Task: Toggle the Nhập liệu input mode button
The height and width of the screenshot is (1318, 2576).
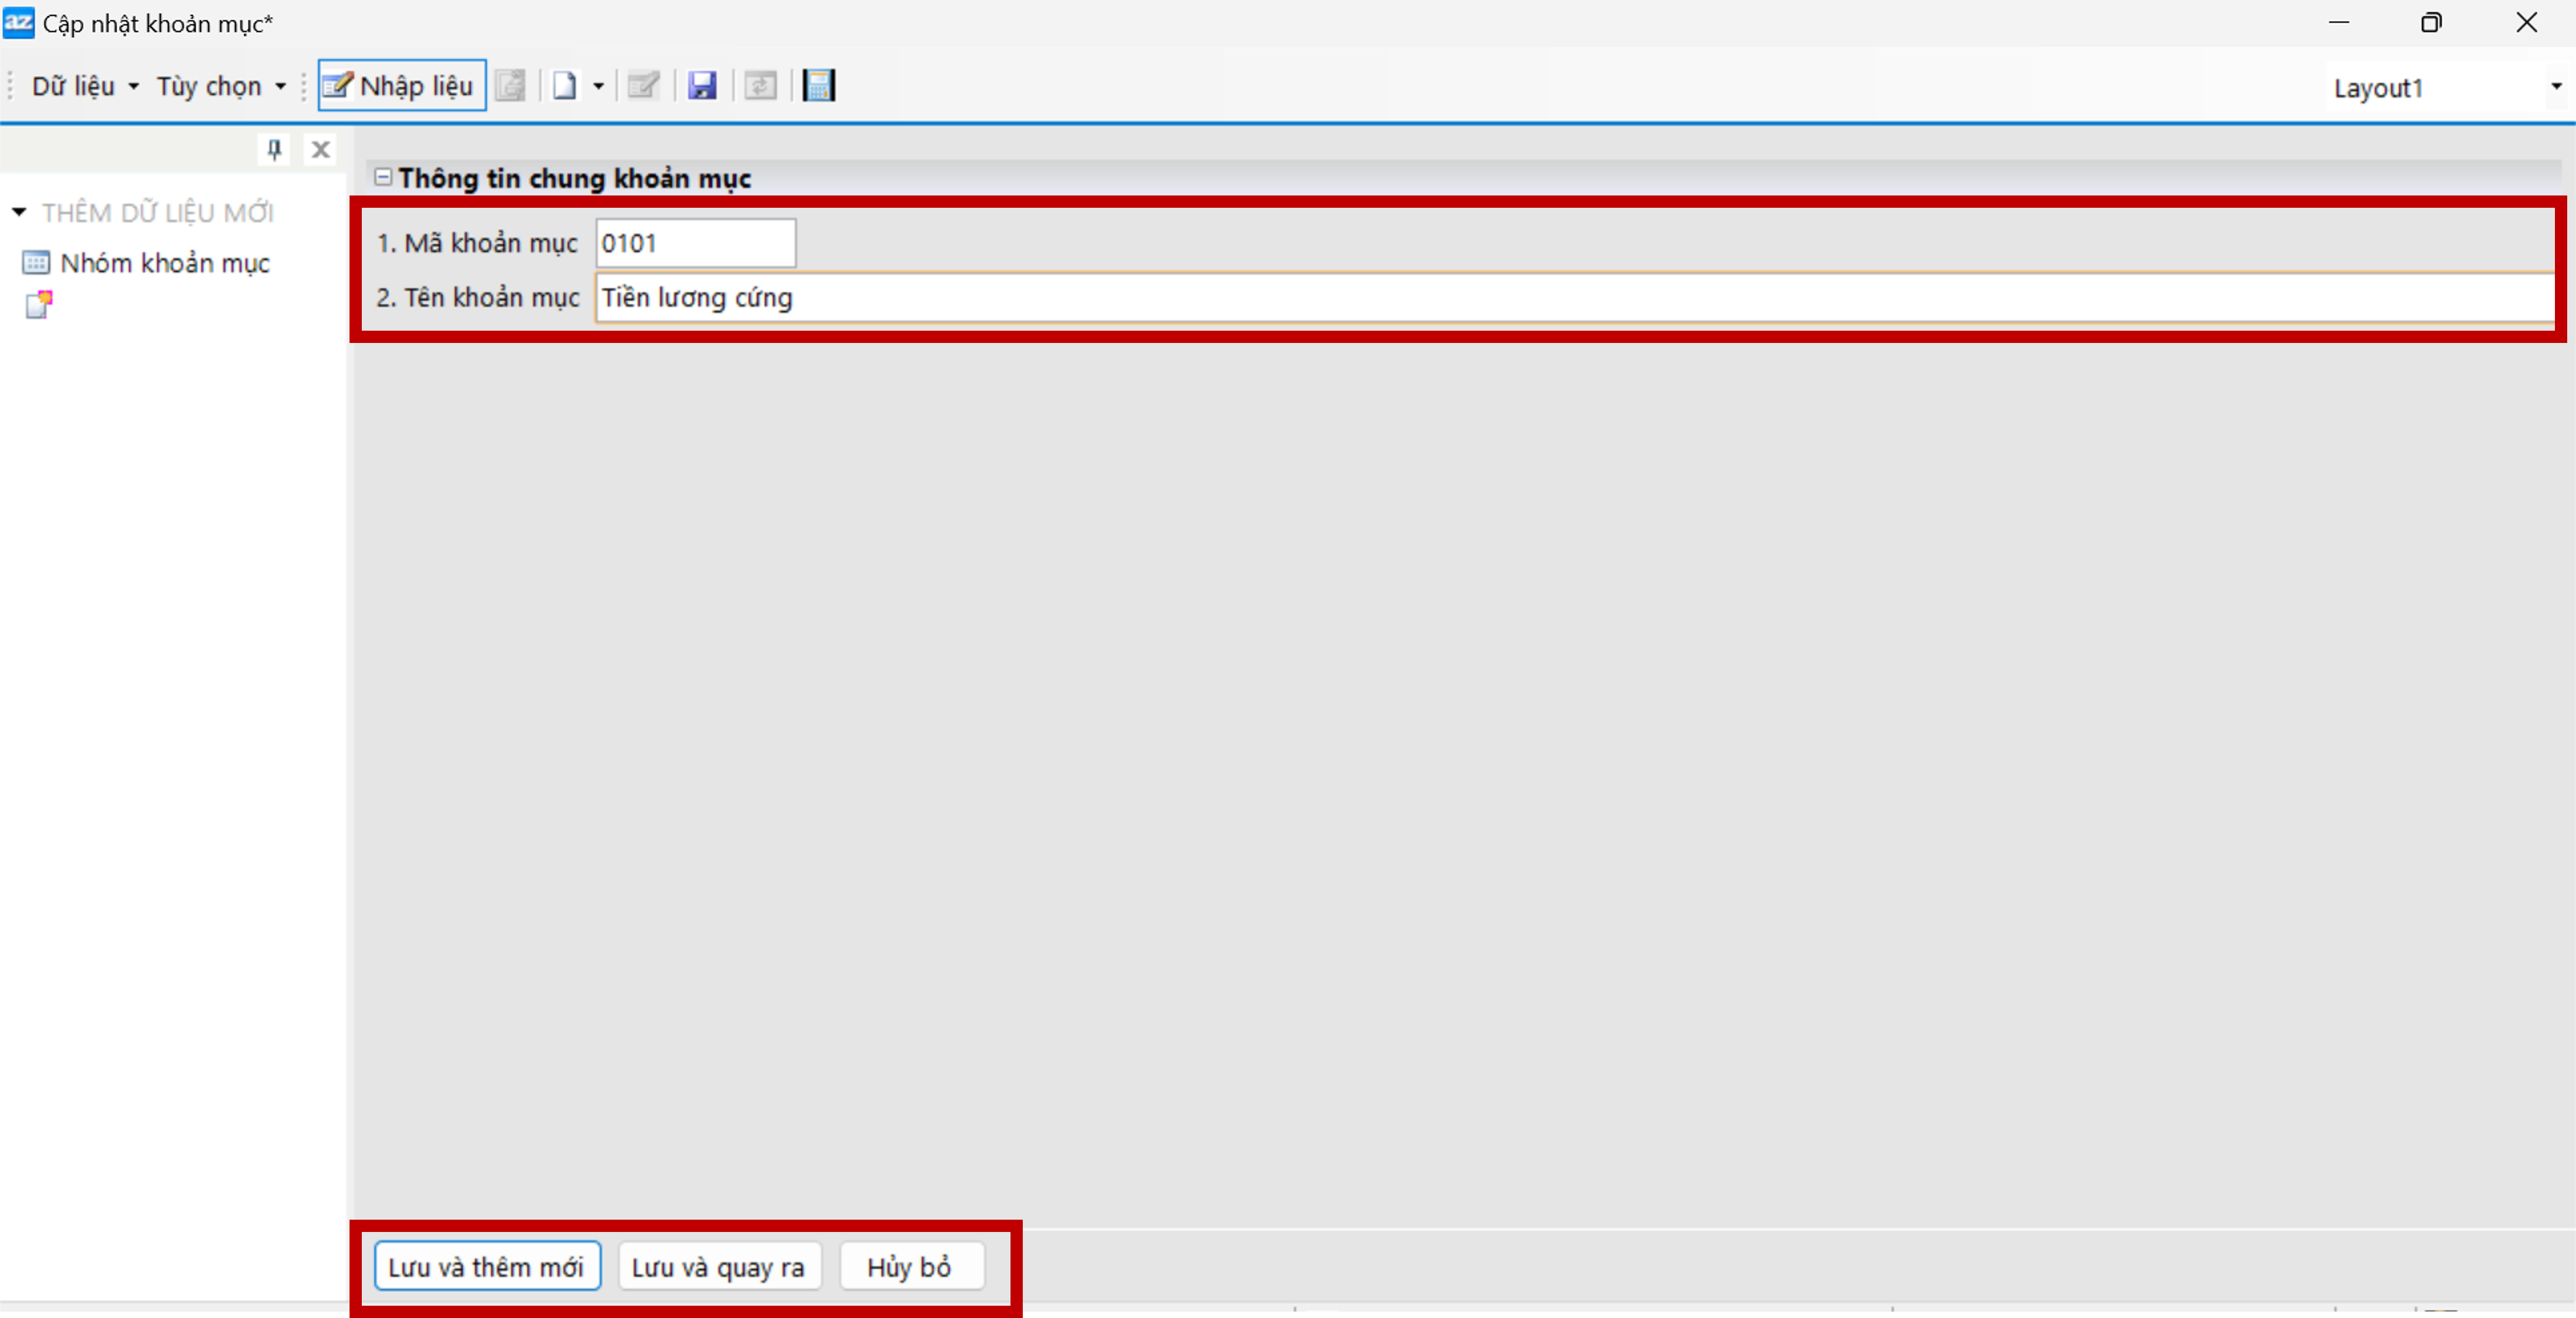Action: (x=401, y=86)
